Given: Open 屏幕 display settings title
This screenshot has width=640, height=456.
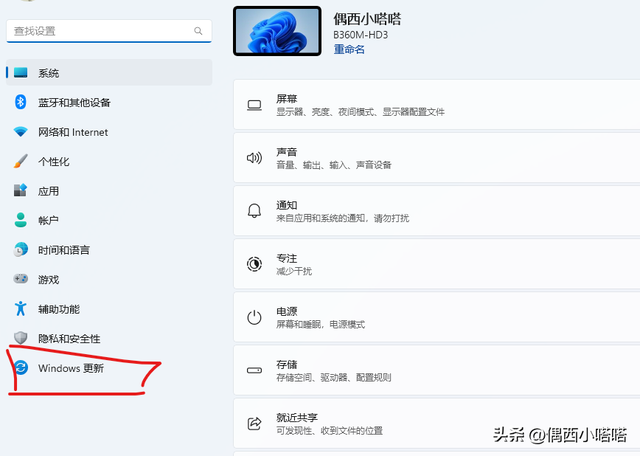Looking at the screenshot, I should point(287,98).
